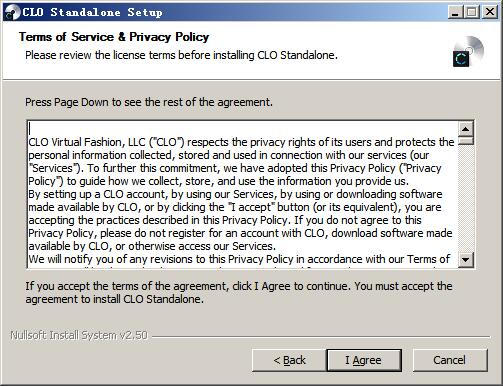
Task: Click empty scrollbar track below the thumb
Action: 466,198
